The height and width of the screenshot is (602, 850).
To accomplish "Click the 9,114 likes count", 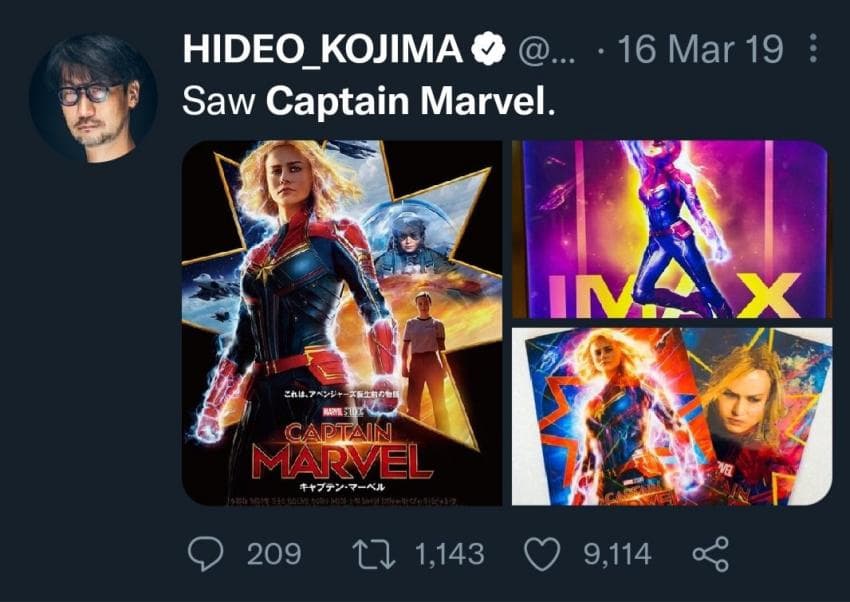I will pos(617,553).
